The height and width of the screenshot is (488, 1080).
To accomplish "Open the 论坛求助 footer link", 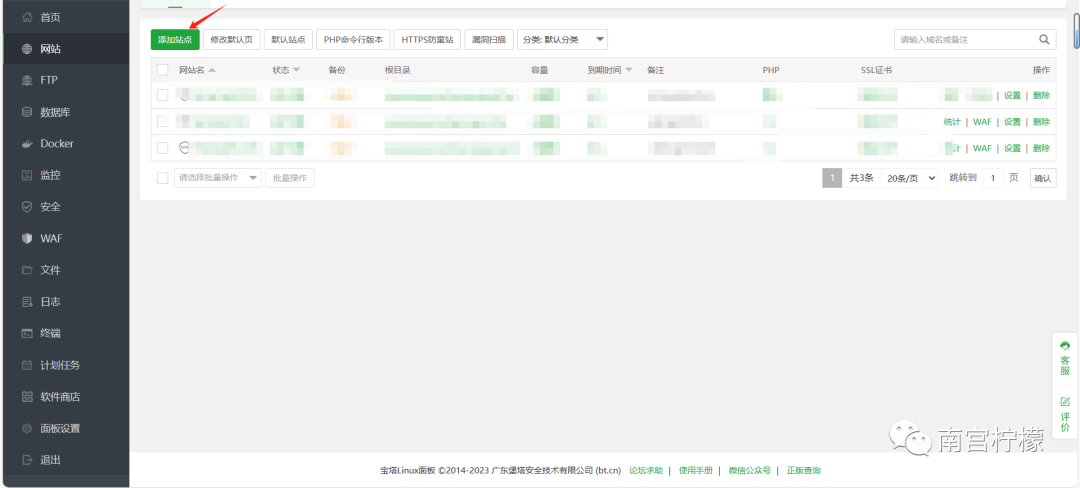I will pyautogui.click(x=646, y=471).
